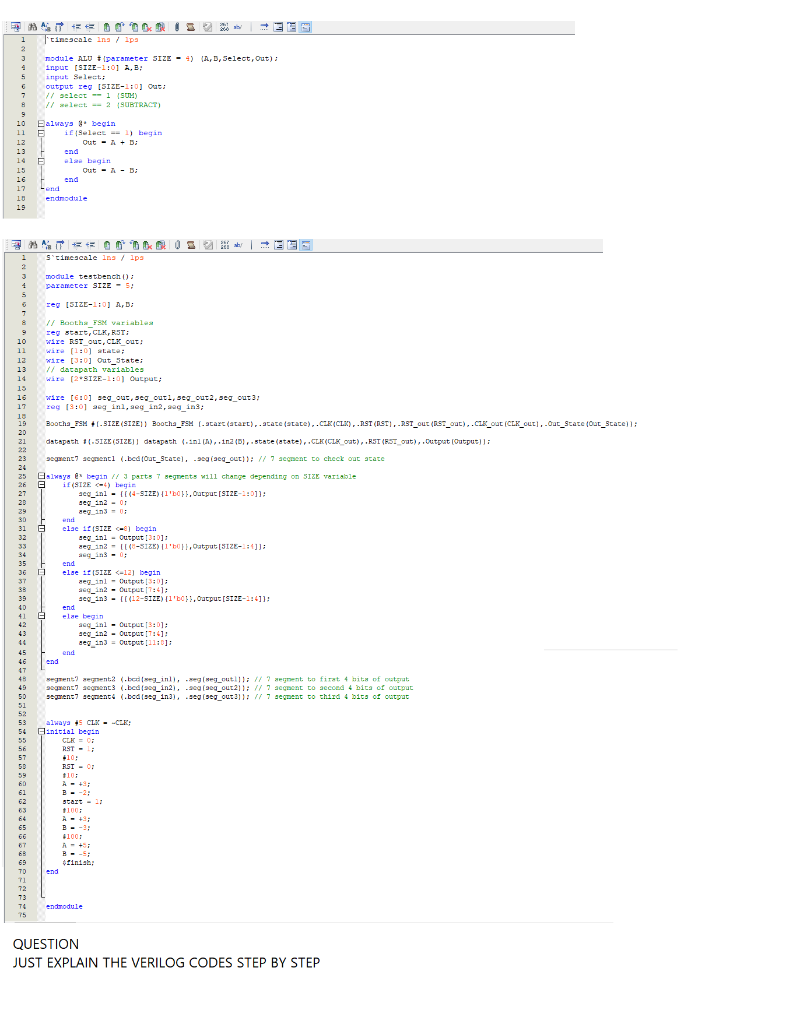Click the 'output reg [SIZE-1:0] Out;' line

[x=105, y=86]
